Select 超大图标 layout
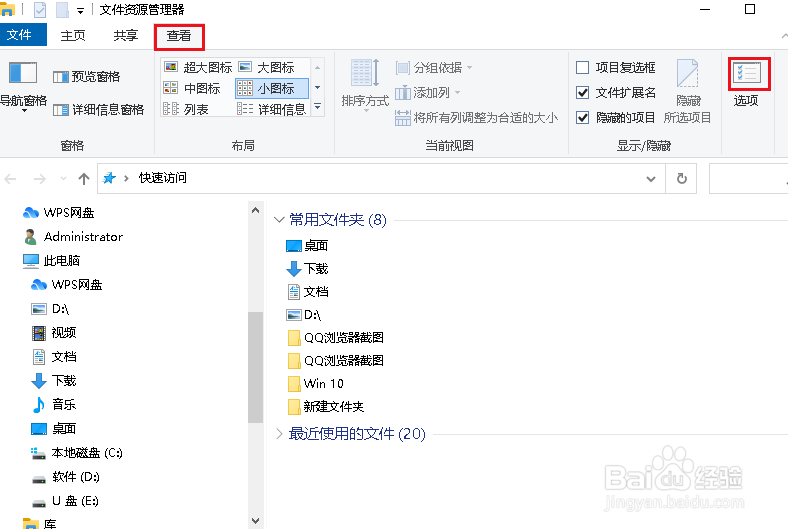This screenshot has width=788, height=530. 198,67
